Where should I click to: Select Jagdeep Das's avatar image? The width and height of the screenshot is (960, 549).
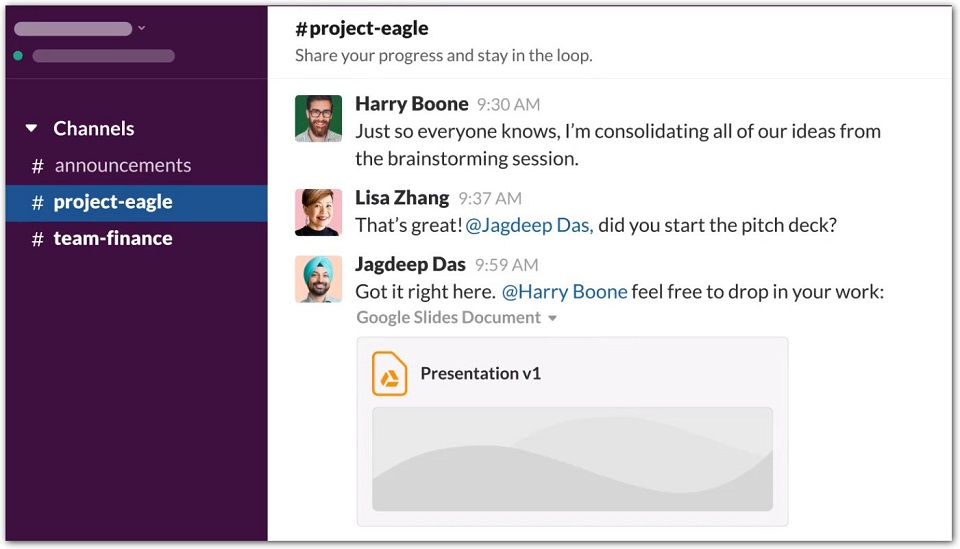[x=318, y=279]
